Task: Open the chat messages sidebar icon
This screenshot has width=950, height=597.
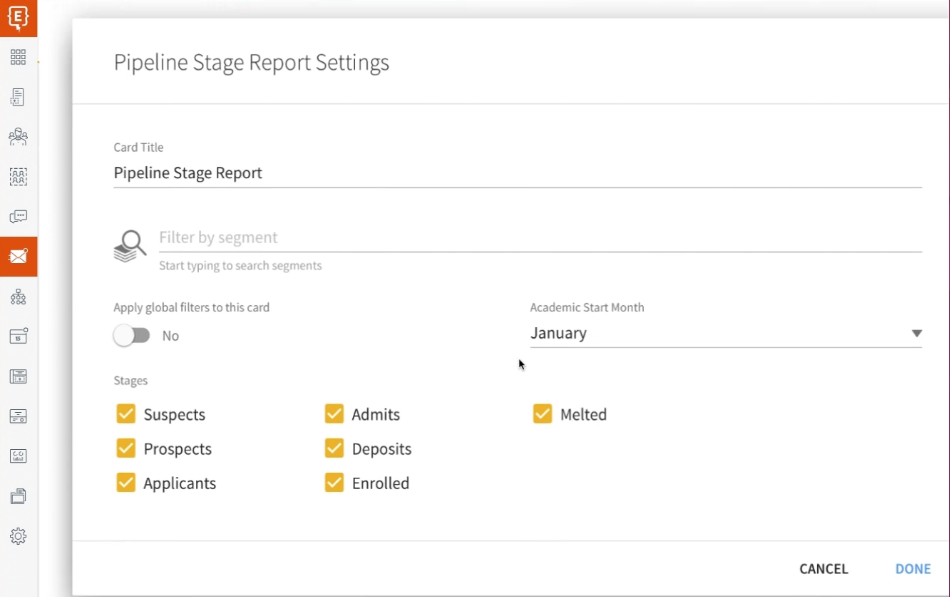Action: tap(18, 217)
